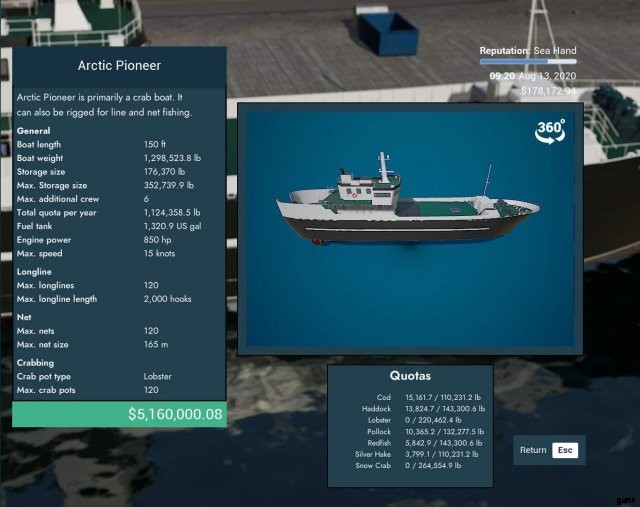The image size is (640, 507).
Task: Click the Reputation progress bar
Action: pos(527,62)
